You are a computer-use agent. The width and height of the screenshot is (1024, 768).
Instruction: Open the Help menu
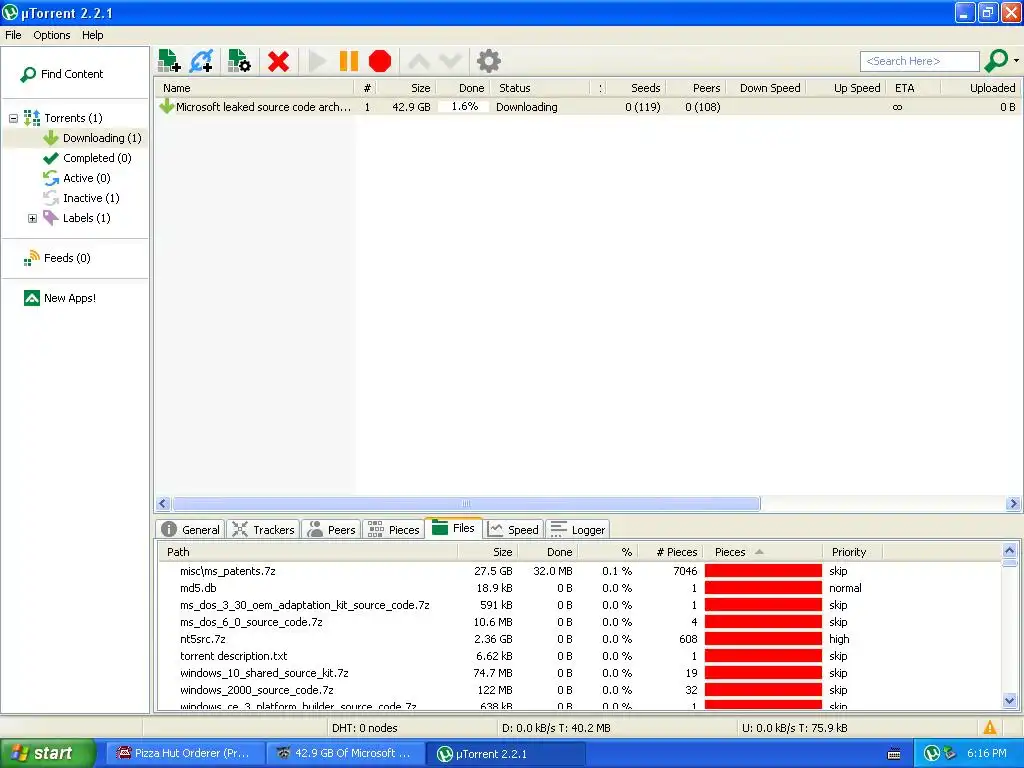[93, 35]
